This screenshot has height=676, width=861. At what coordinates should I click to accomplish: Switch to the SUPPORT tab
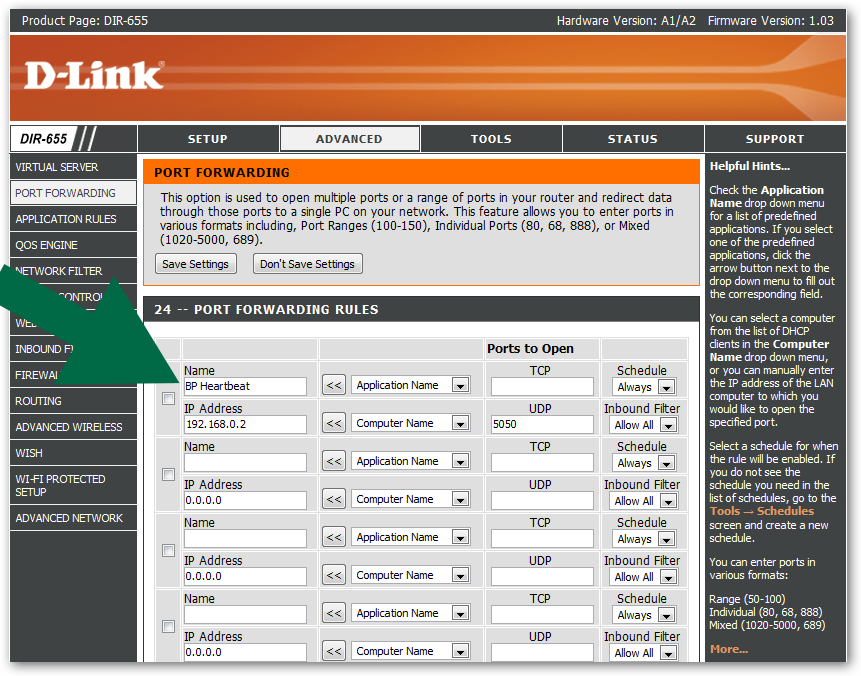point(775,139)
